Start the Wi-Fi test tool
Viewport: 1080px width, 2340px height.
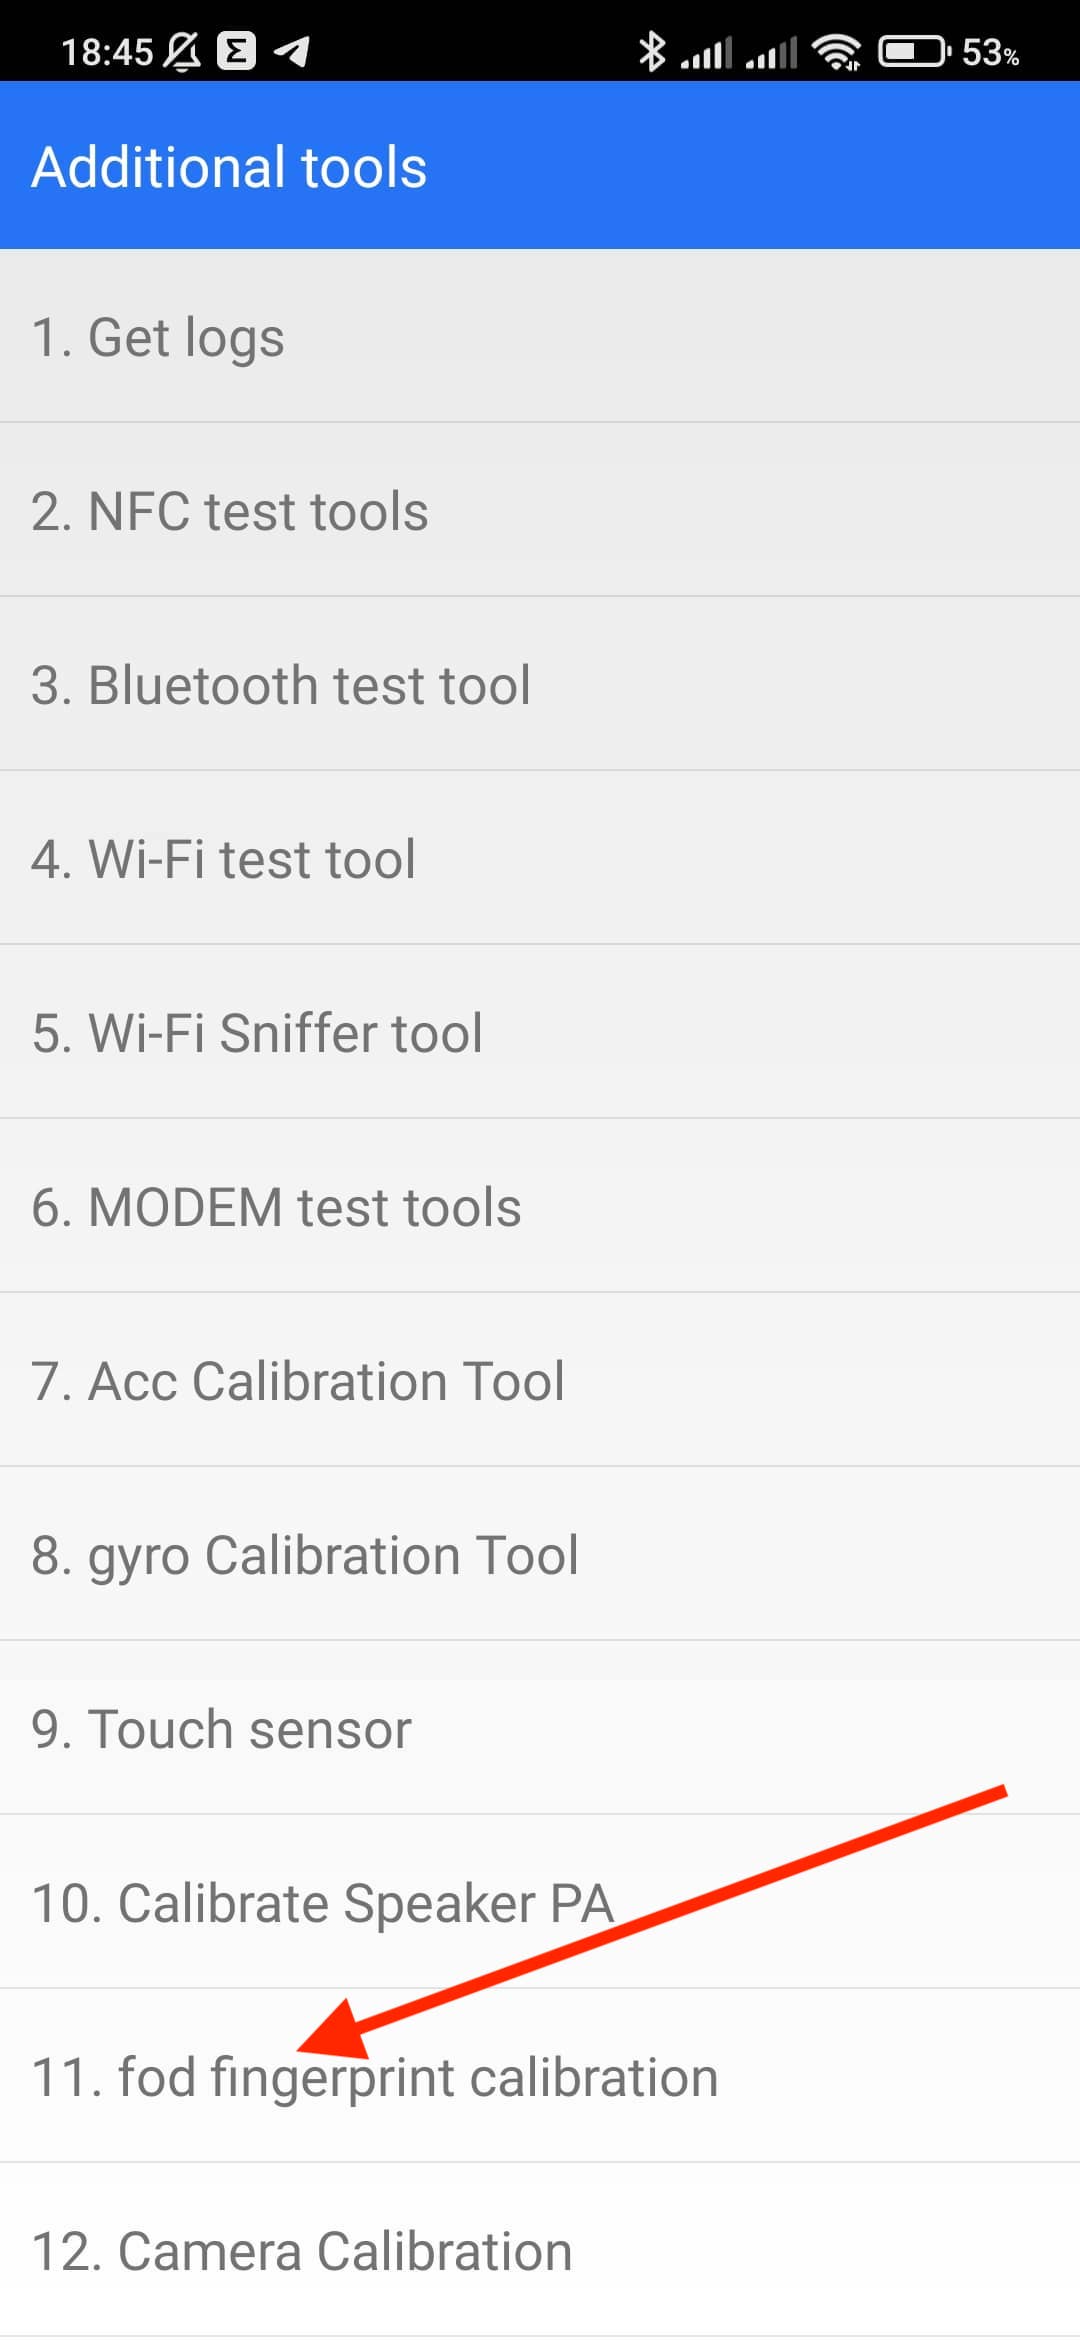540,858
